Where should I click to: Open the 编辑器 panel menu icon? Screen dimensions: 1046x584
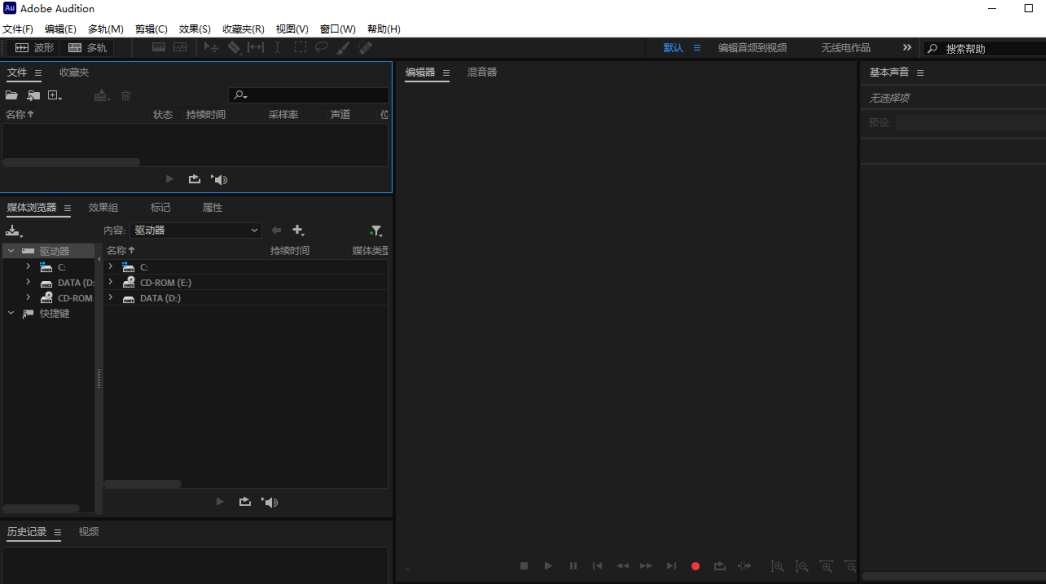[446, 73]
